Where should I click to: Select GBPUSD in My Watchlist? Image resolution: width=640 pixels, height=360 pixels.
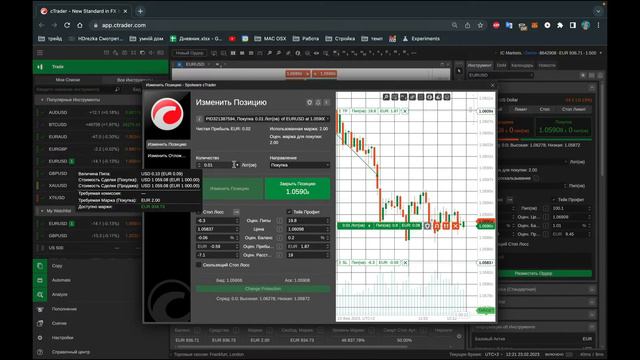pyautogui.click(x=58, y=236)
